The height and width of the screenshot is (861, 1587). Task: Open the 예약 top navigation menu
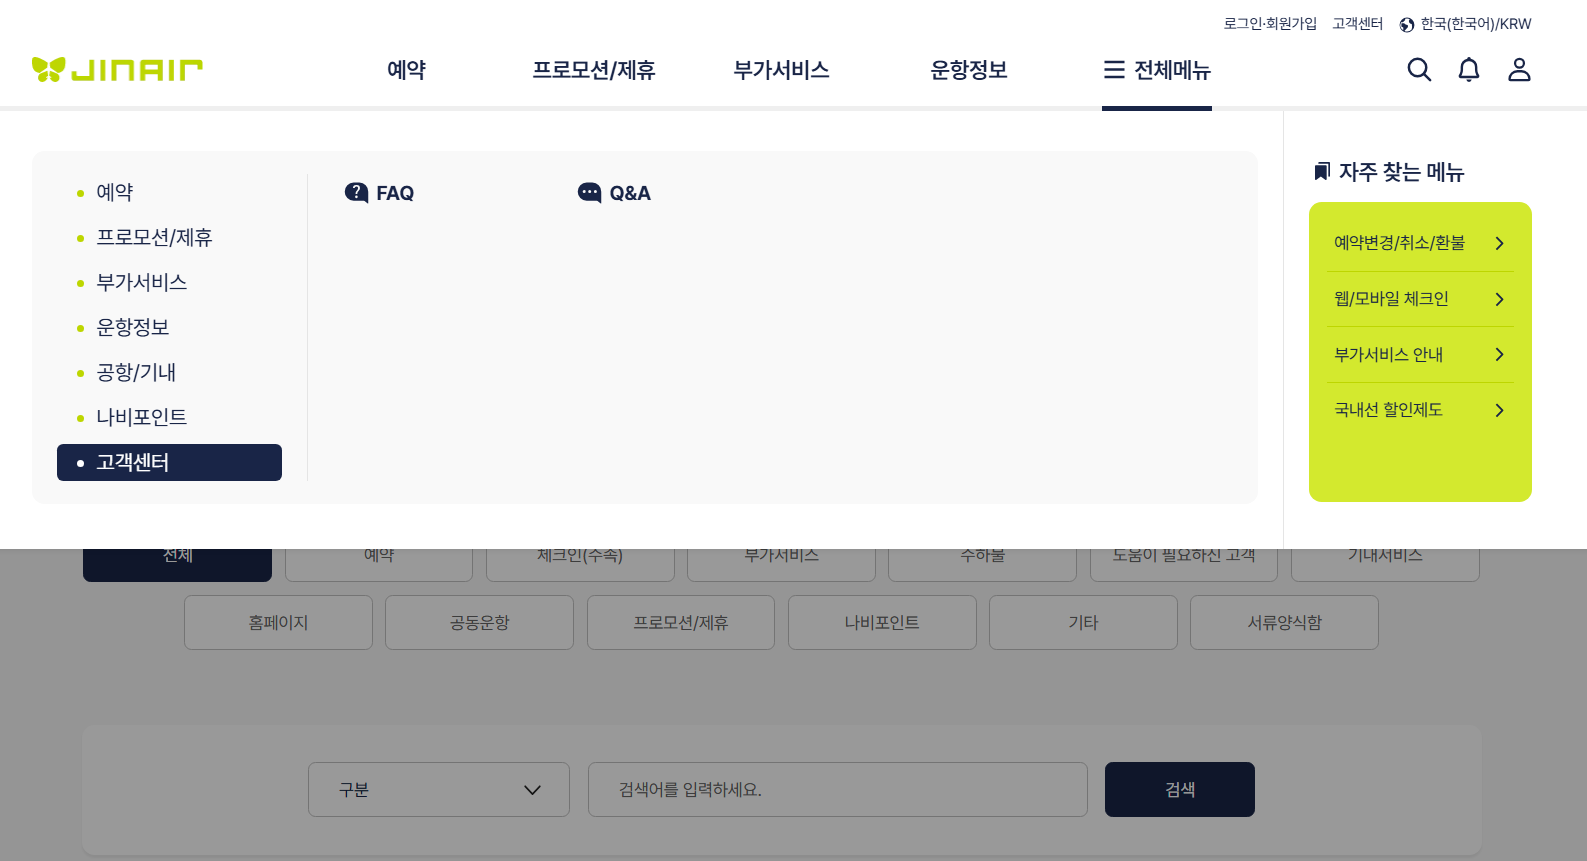tap(407, 70)
